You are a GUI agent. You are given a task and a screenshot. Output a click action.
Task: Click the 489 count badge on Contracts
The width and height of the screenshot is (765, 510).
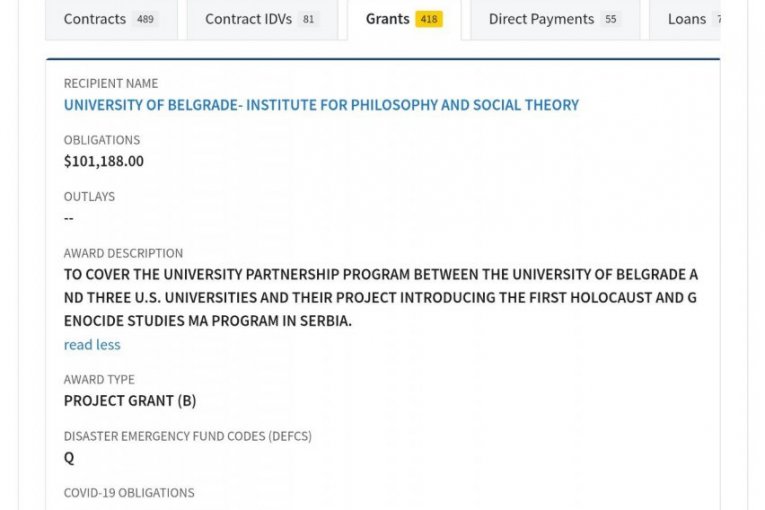click(146, 19)
